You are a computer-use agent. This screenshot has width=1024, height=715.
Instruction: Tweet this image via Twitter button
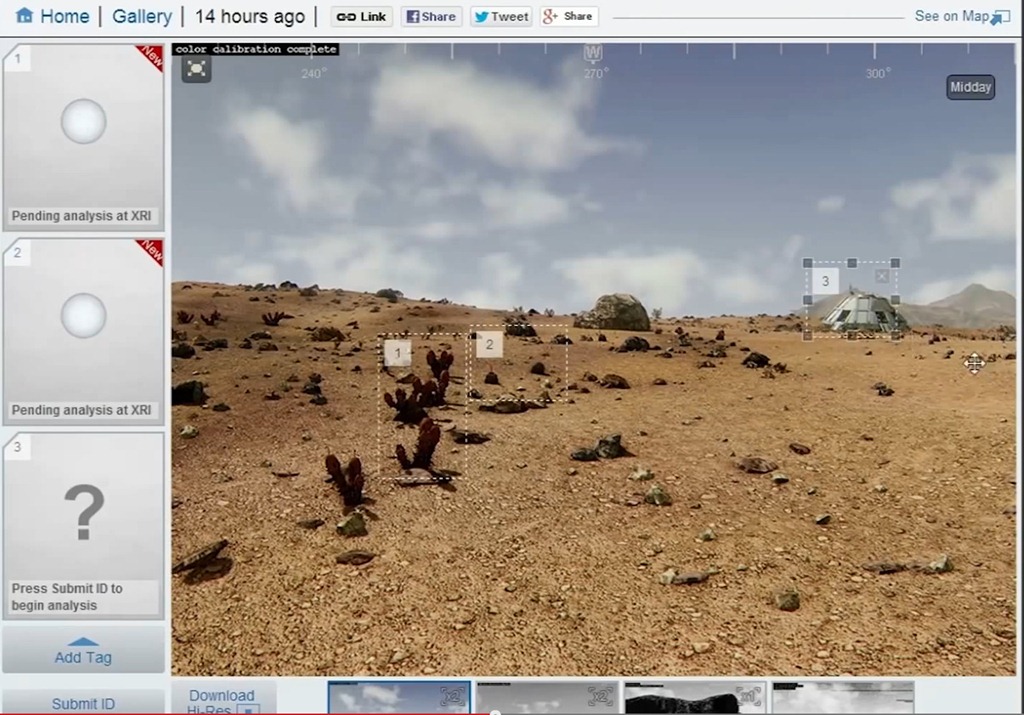coord(501,17)
